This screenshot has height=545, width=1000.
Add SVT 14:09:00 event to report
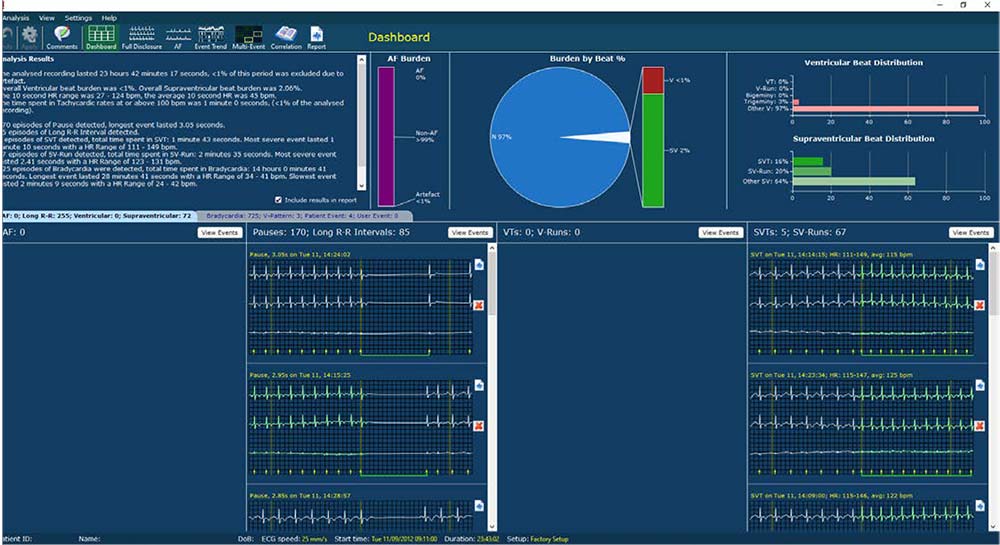(x=980, y=505)
